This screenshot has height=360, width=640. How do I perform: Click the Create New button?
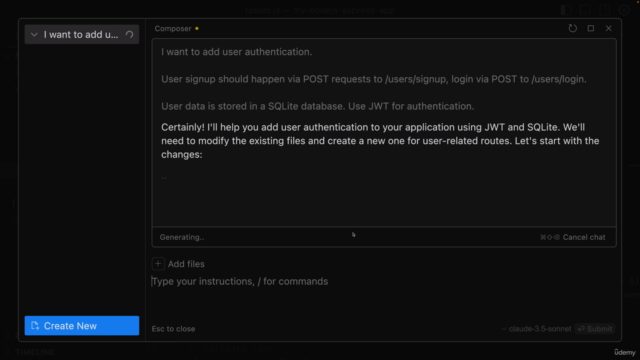click(x=82, y=326)
